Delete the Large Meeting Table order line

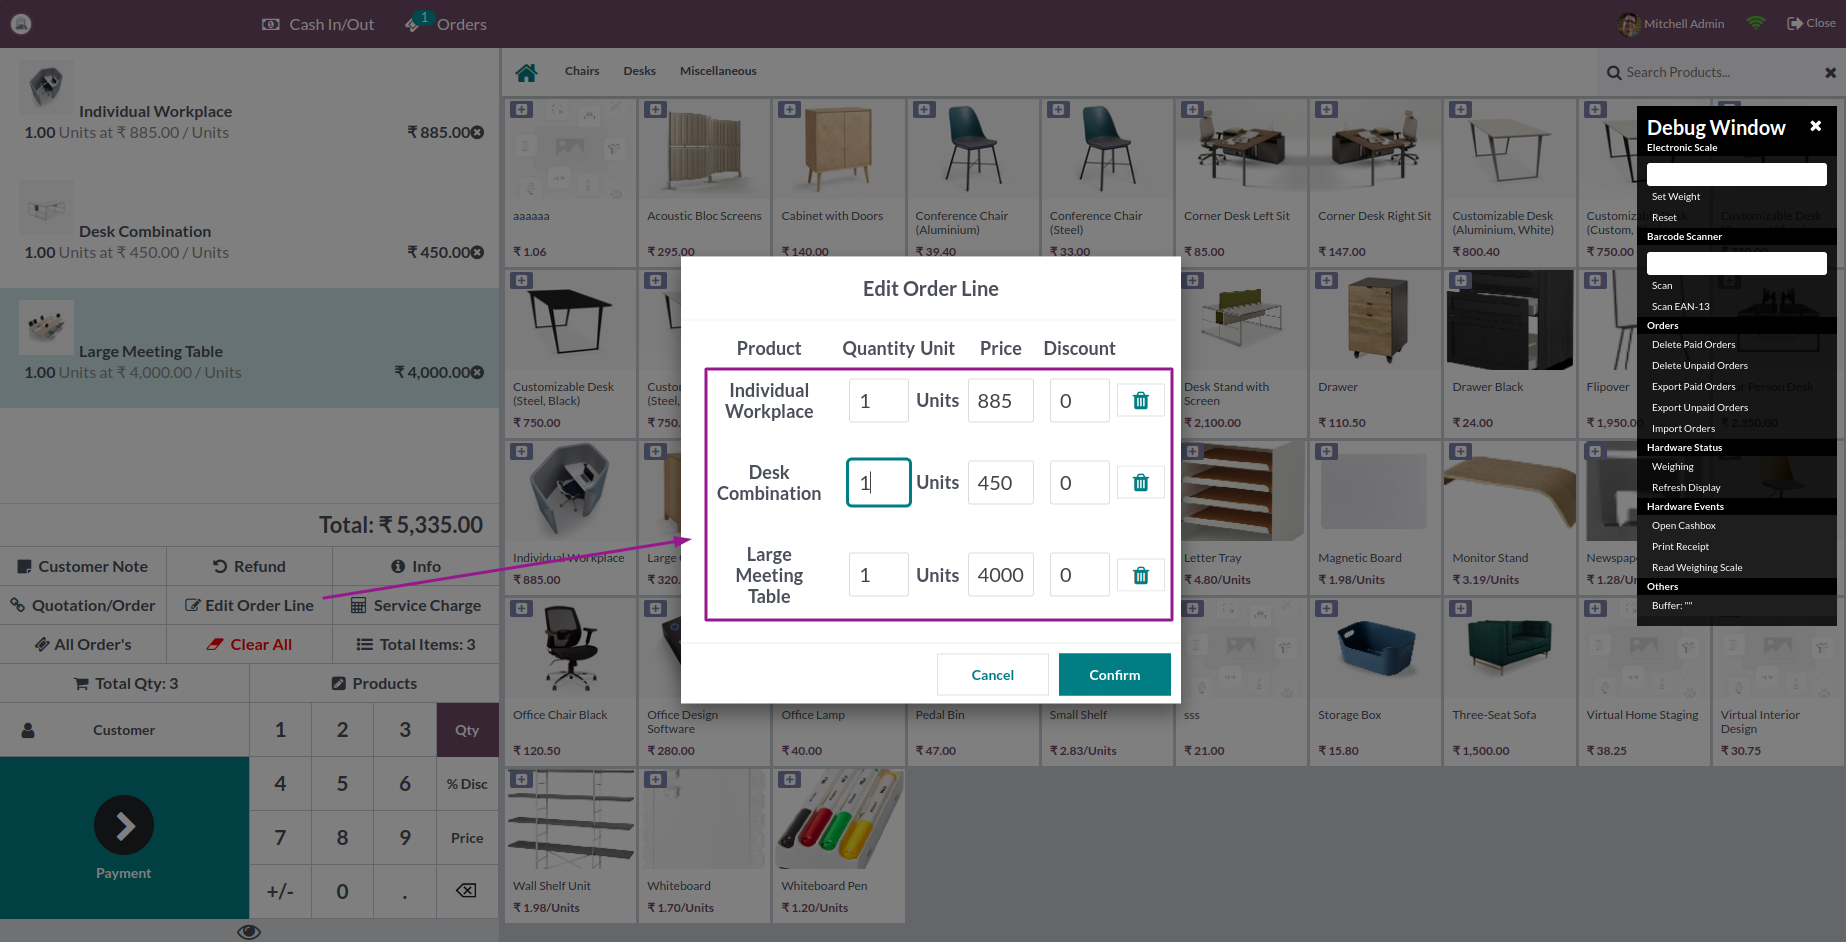(x=1140, y=574)
